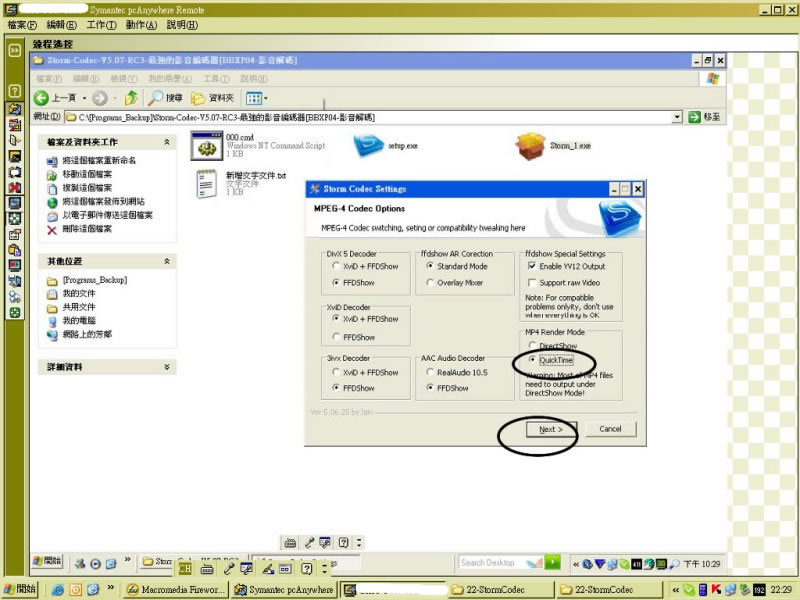
Task: Collapse 檔案及資料夾工作 panel
Action: pyautogui.click(x=166, y=142)
